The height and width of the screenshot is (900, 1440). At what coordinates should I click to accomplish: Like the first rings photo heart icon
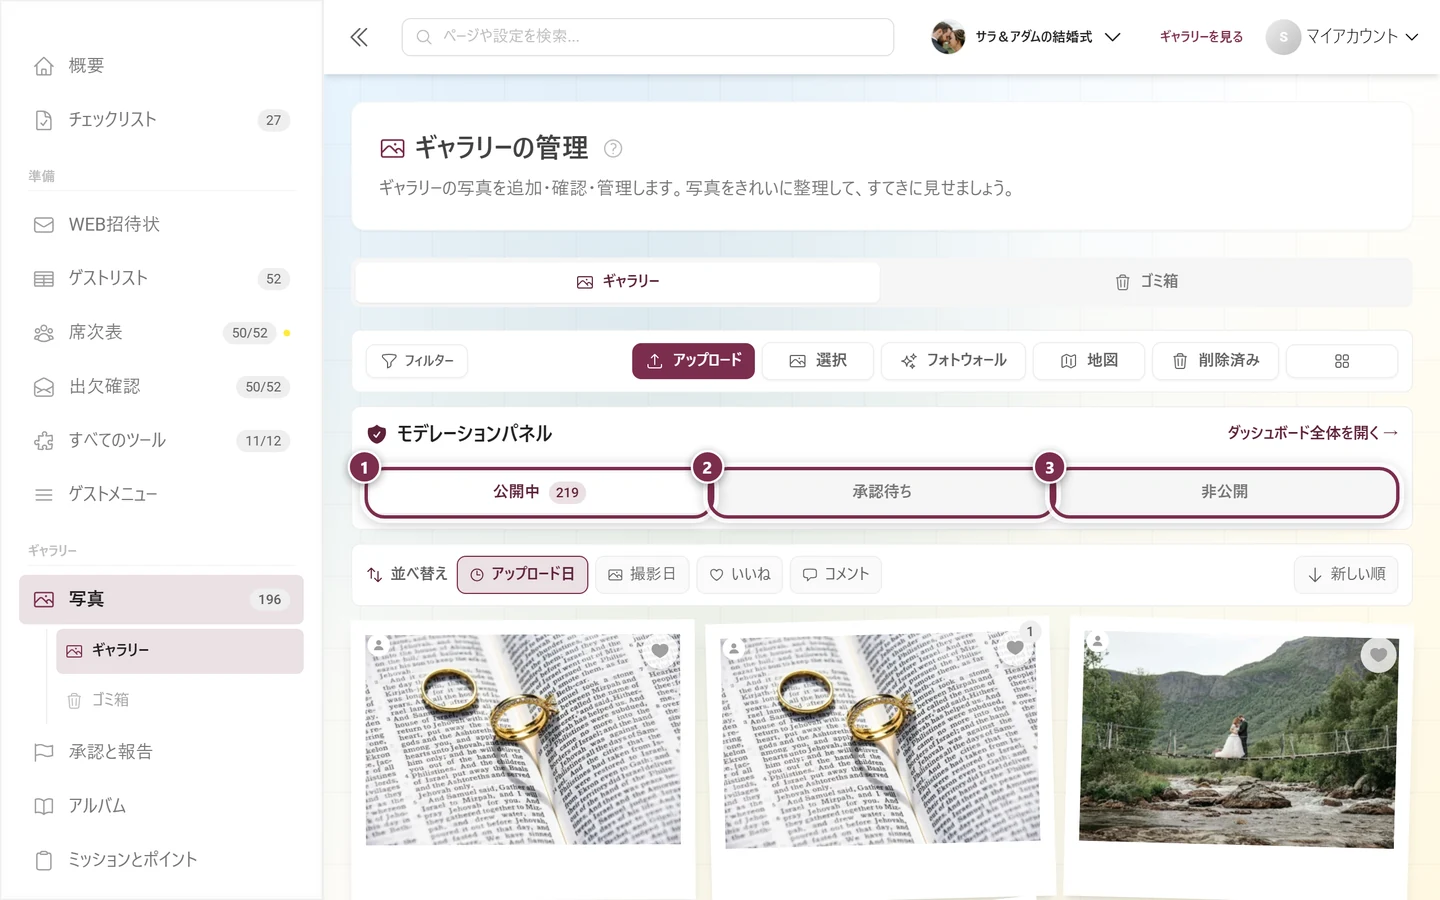click(x=660, y=651)
